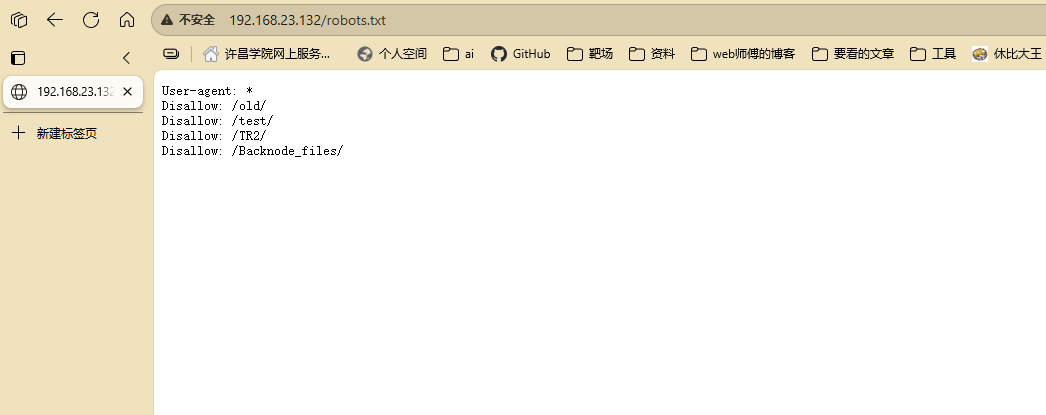
Task: Click the 不安全 security warning indicator
Action: pos(188,20)
